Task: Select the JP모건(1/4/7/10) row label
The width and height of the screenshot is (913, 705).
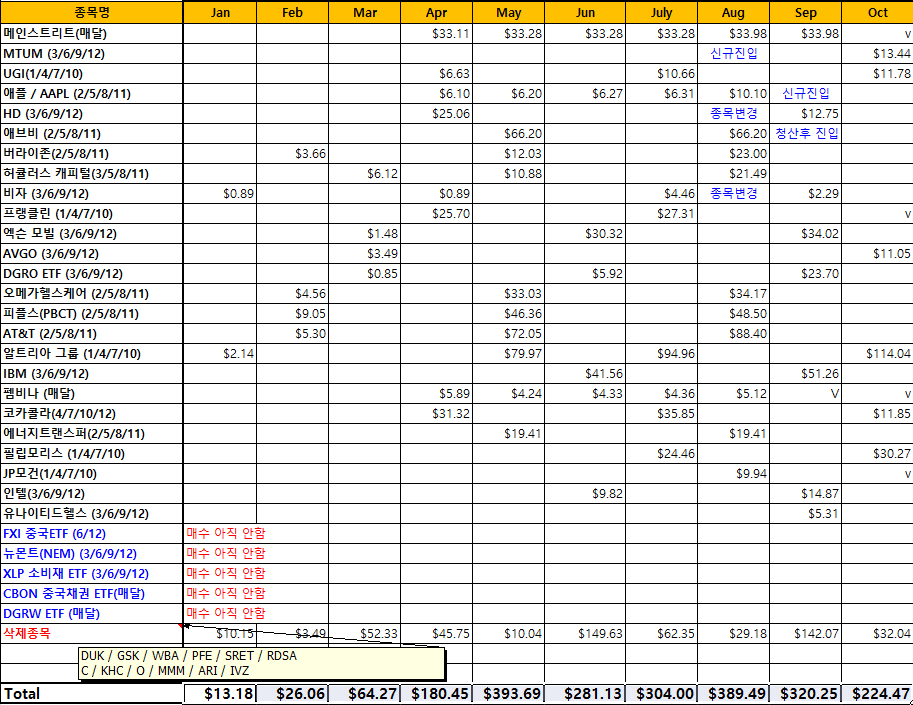Action: tap(92, 473)
